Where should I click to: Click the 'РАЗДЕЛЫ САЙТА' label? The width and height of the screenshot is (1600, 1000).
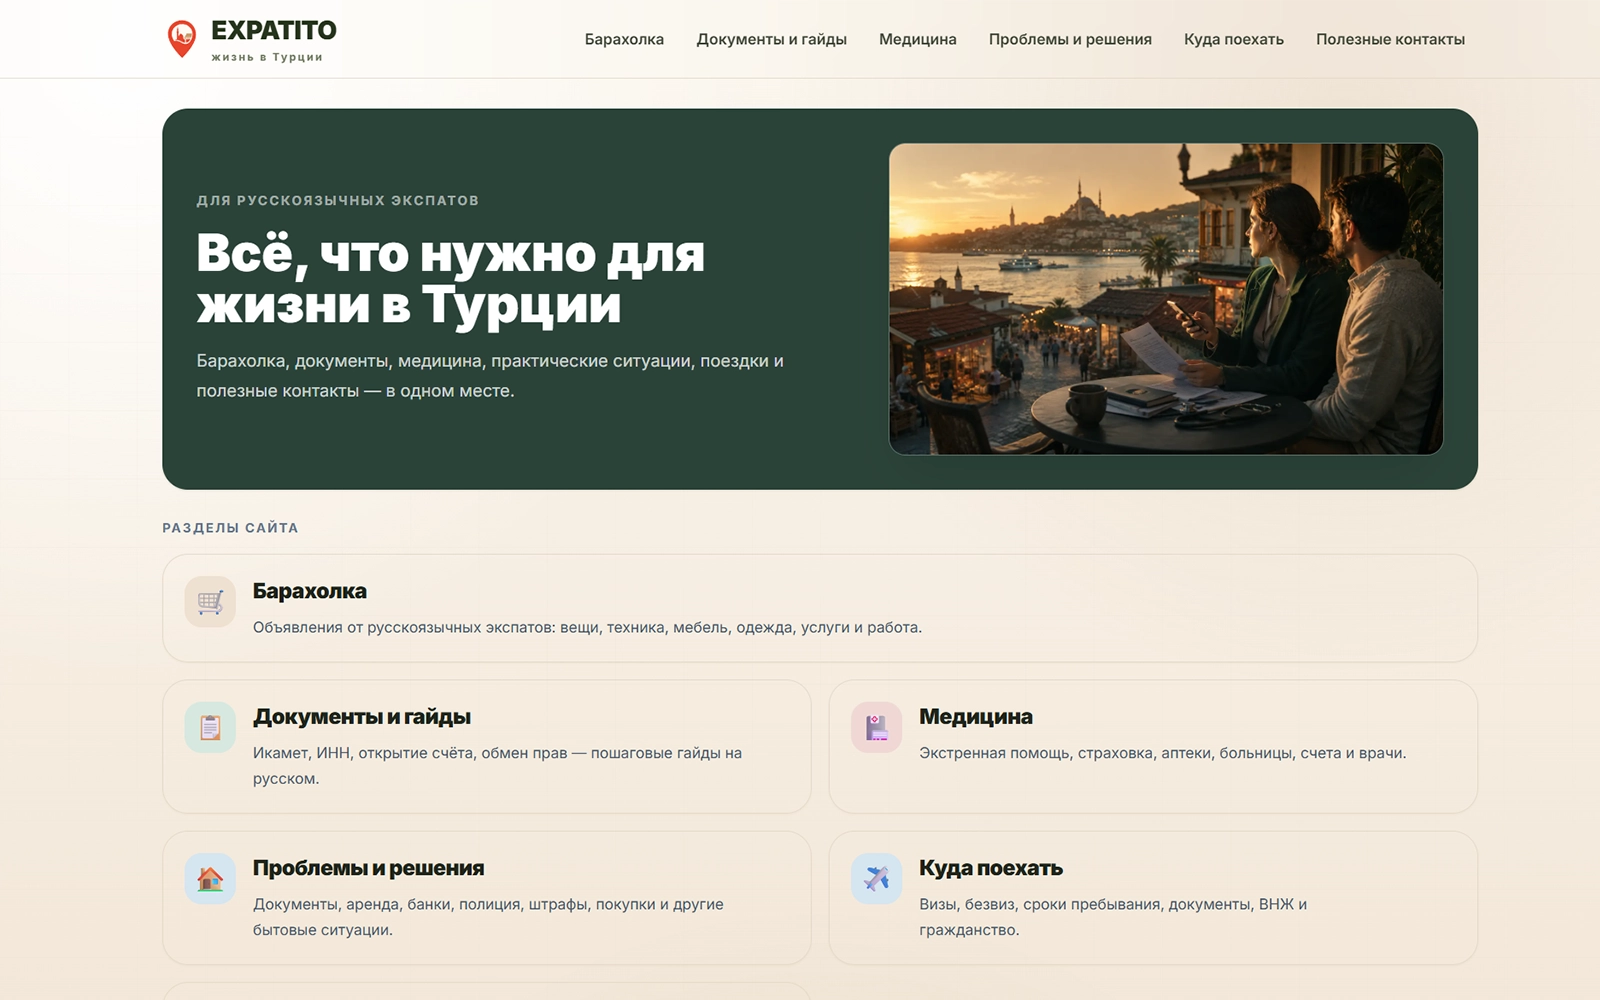(230, 527)
